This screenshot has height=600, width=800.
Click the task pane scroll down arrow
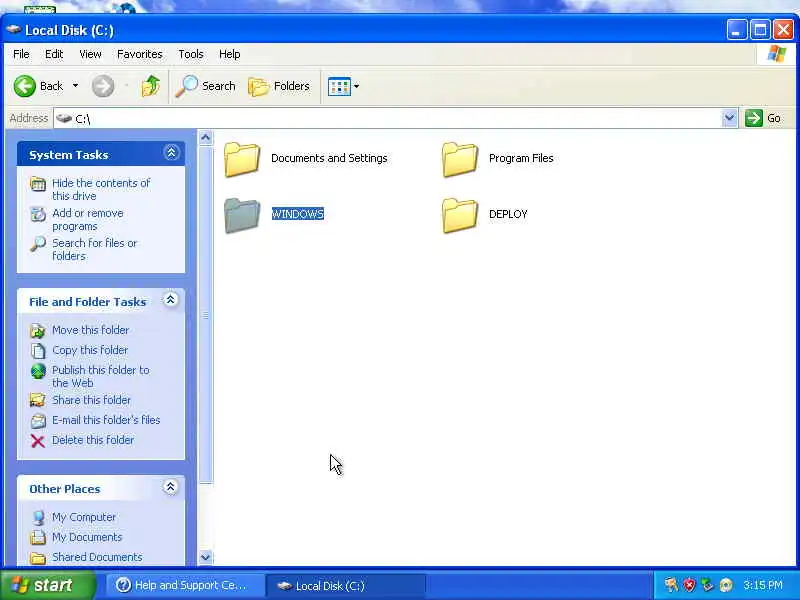pyautogui.click(x=206, y=557)
